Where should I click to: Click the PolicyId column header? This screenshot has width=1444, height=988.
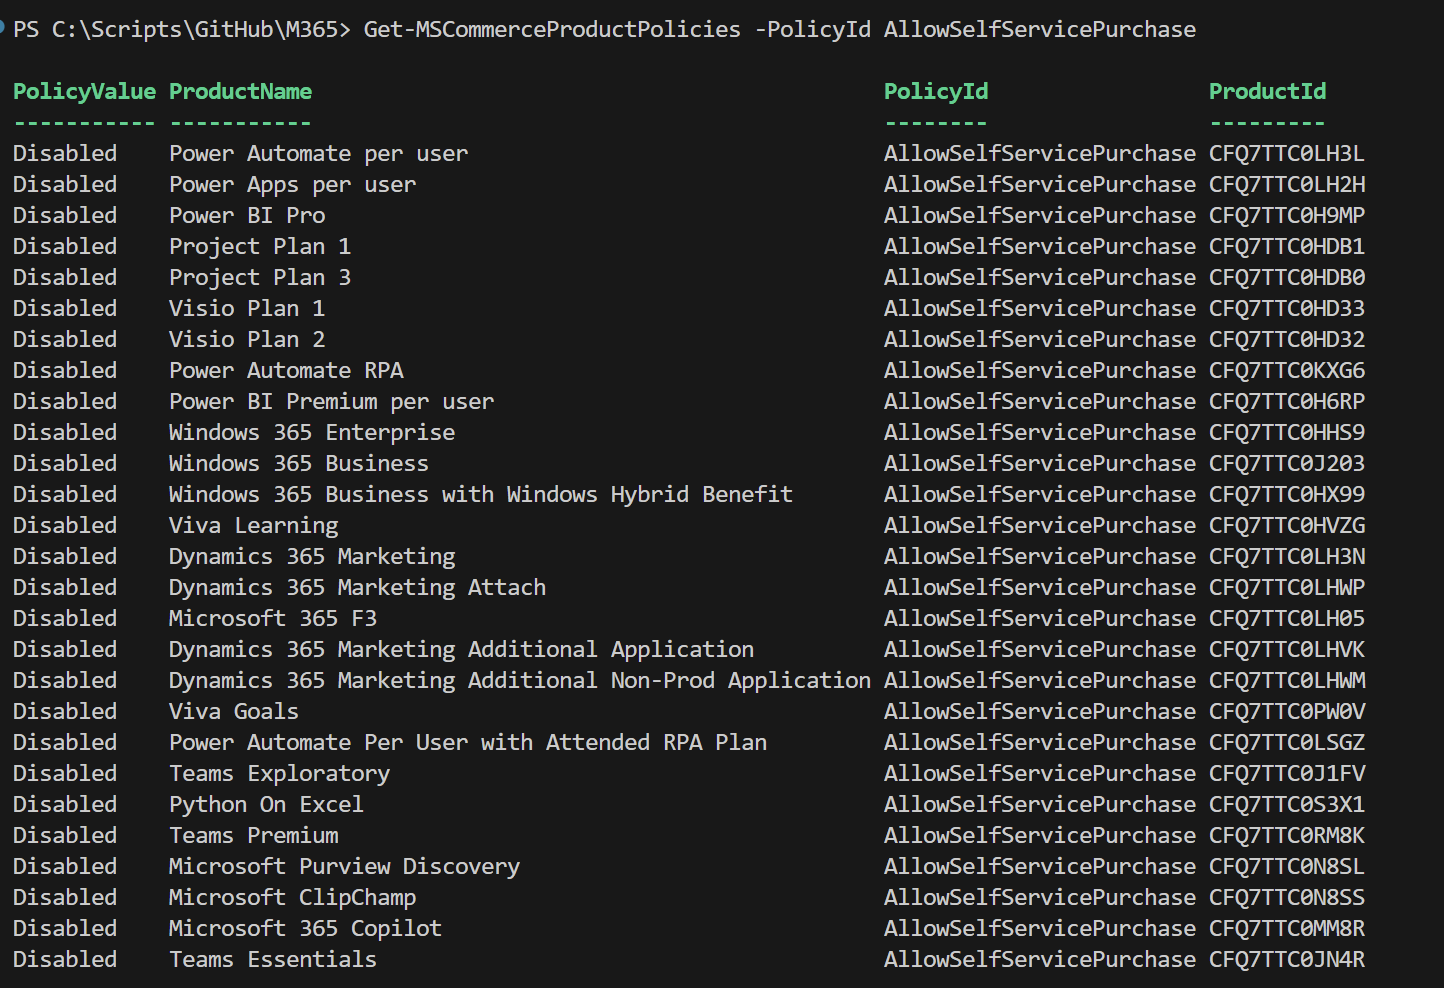[x=935, y=92]
